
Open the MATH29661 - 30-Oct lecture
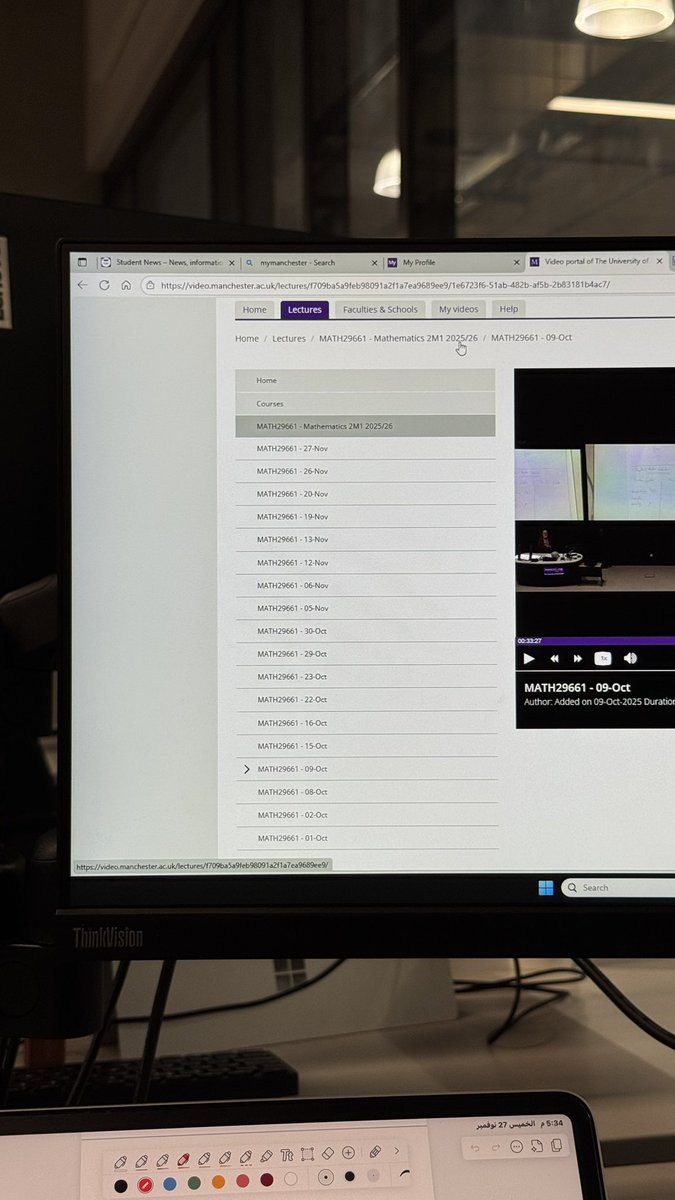[x=366, y=631]
